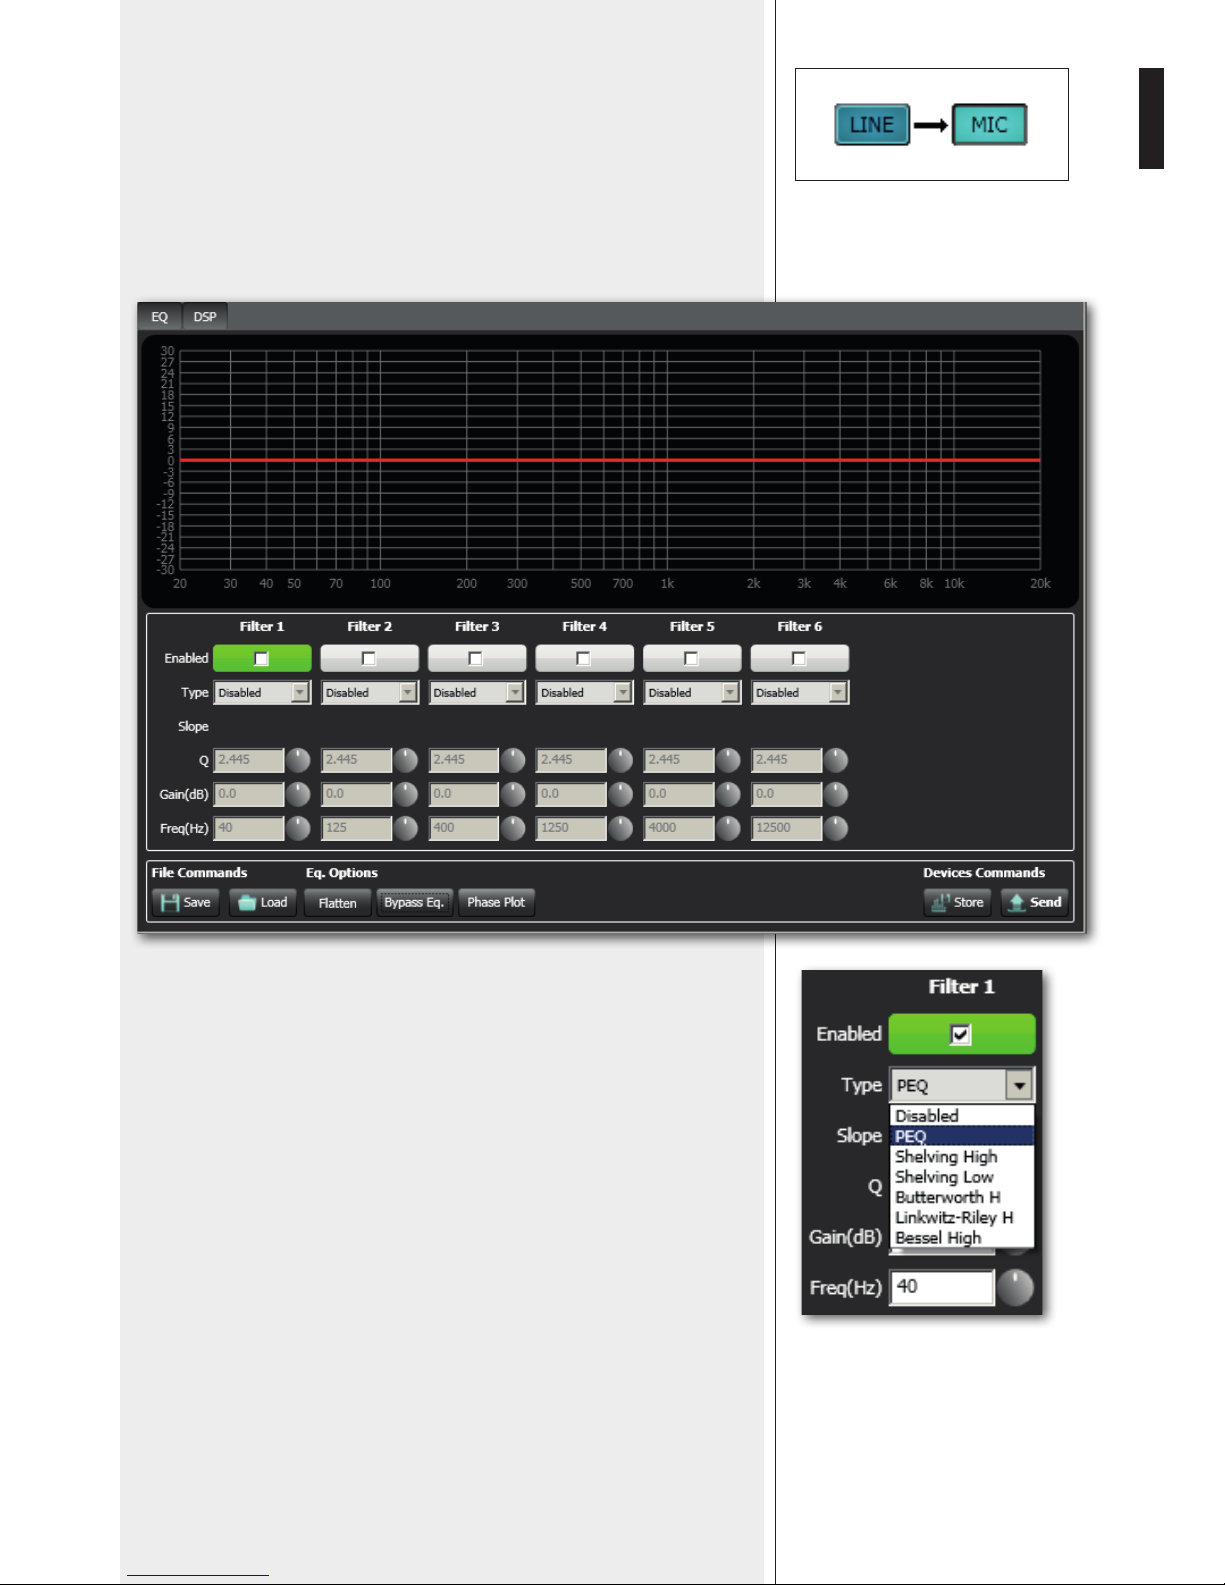The width and height of the screenshot is (1225, 1585).
Task: Uncheck Enabled in the Filter 1 detail panel
Action: [x=961, y=1034]
